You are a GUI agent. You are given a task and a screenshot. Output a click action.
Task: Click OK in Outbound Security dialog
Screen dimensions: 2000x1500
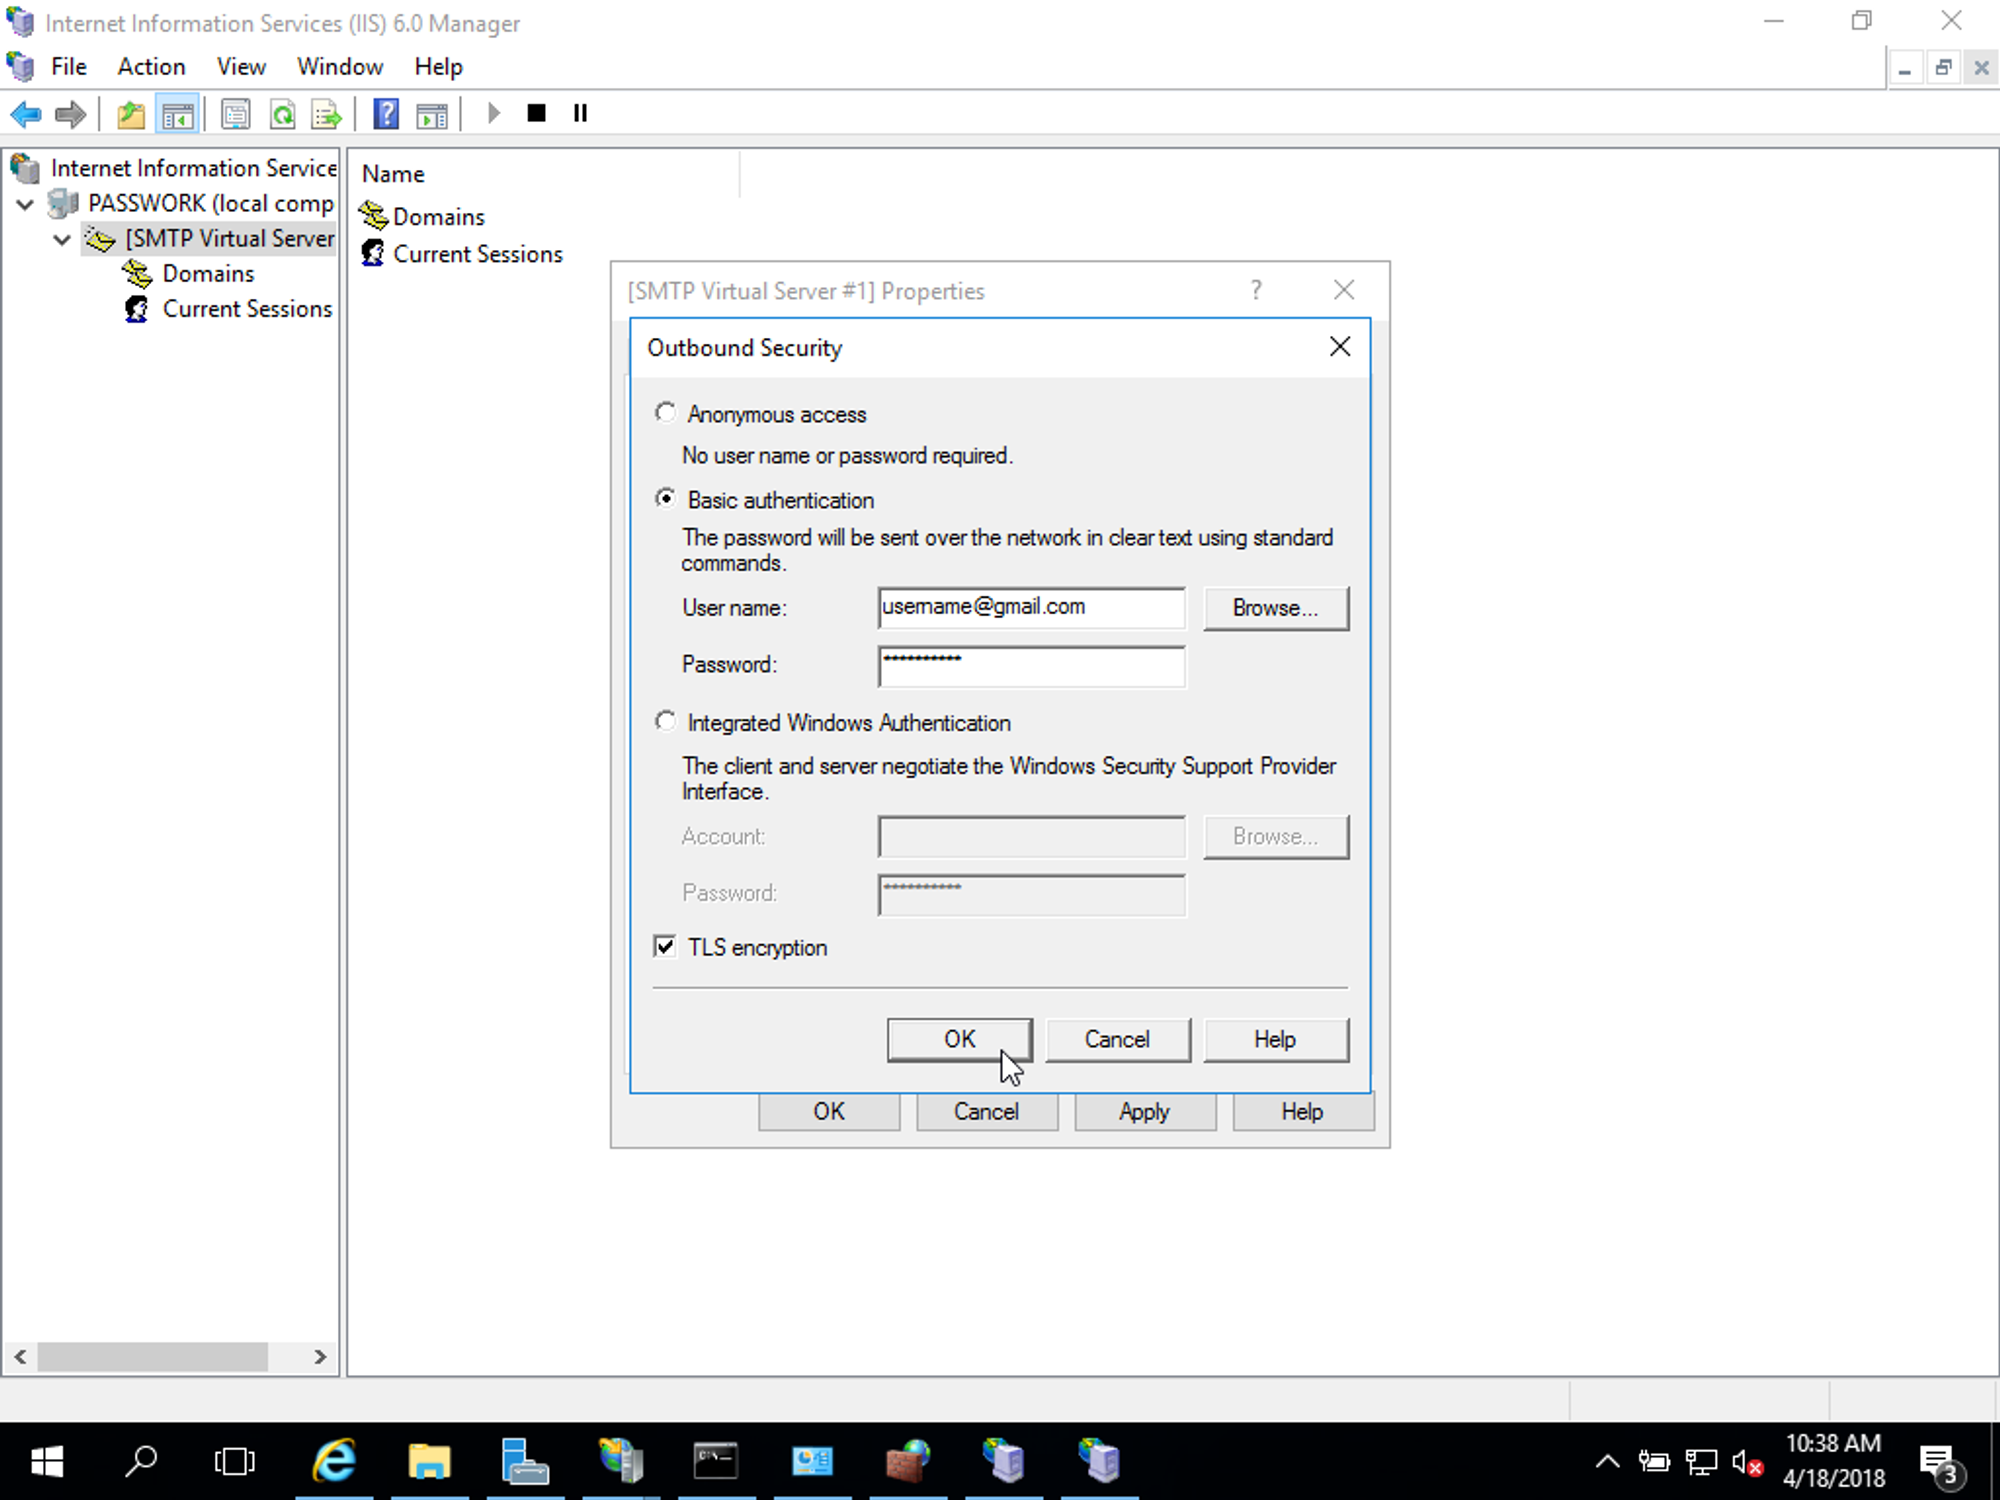(958, 1039)
